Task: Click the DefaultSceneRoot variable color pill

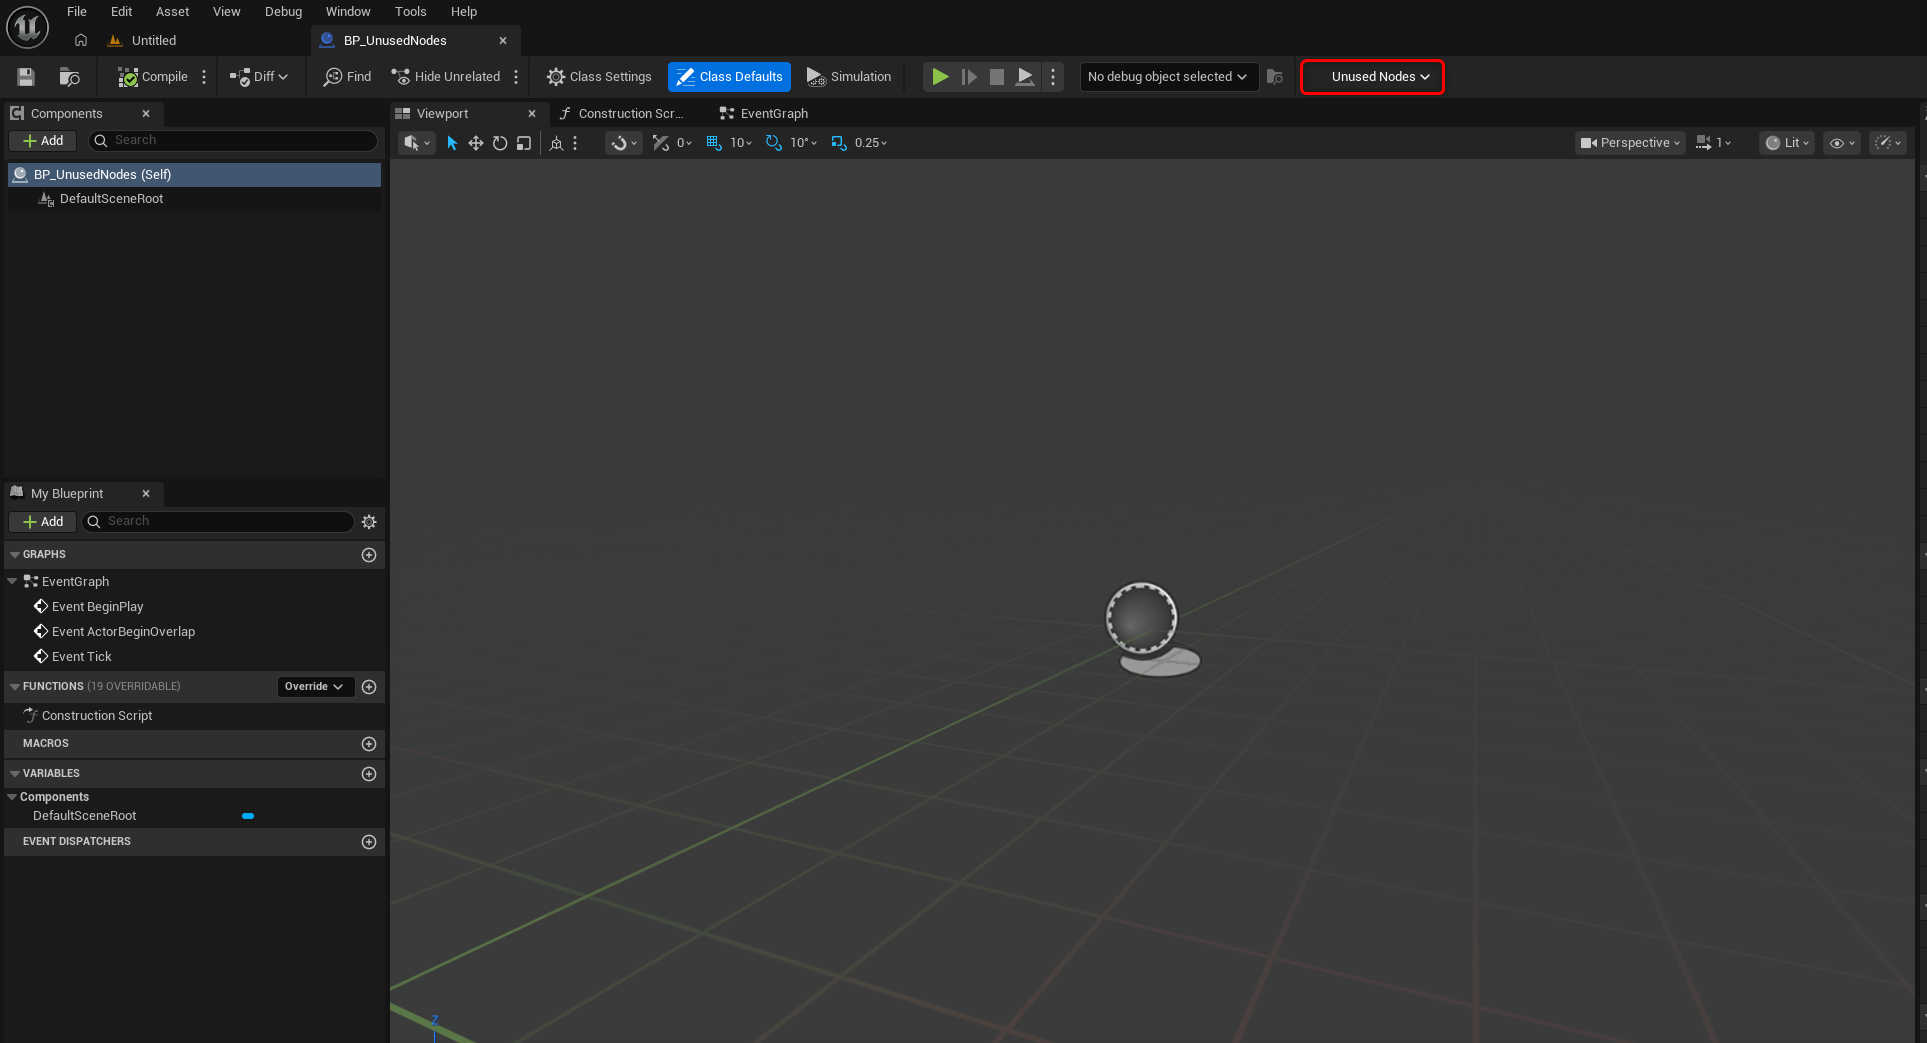Action: coord(248,817)
